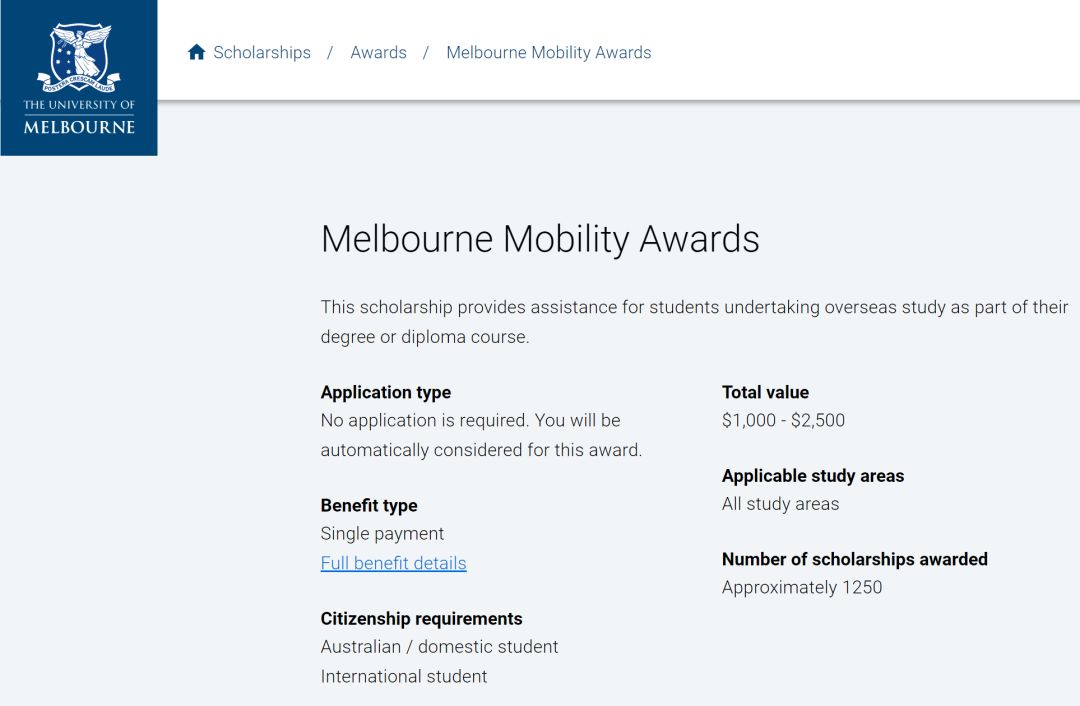
Task: Open the Scholarships breadcrumb link
Action: coord(262,52)
